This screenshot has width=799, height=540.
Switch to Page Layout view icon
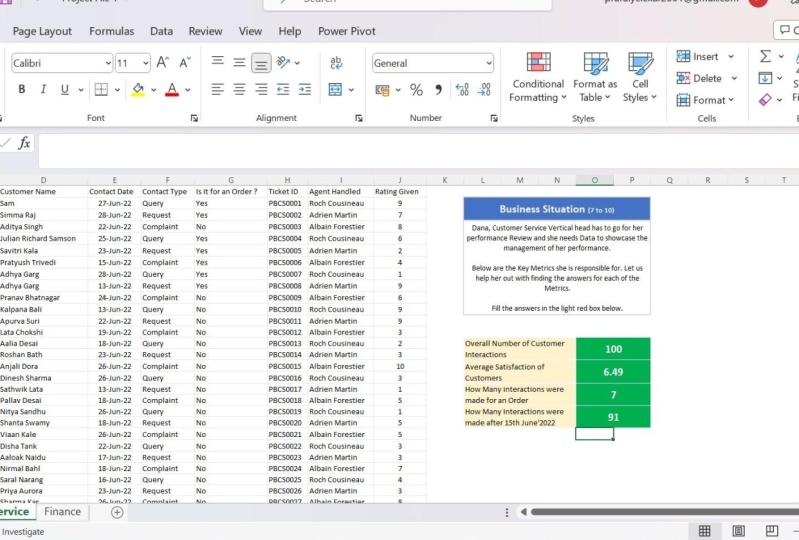point(738,531)
